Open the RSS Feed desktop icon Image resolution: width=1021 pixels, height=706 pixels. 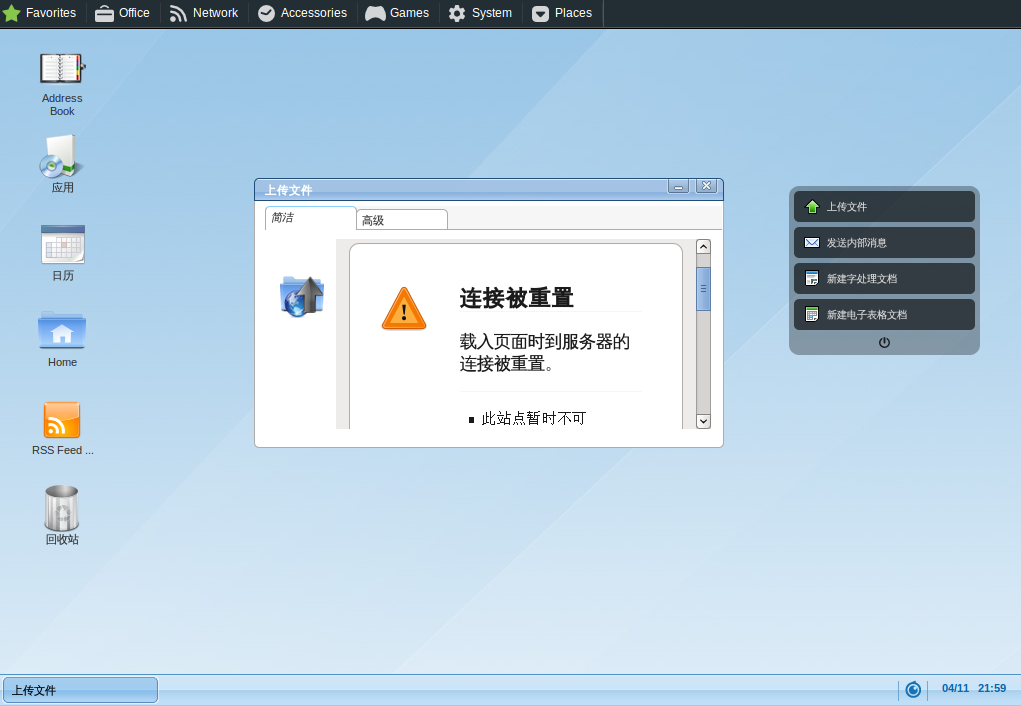click(x=62, y=428)
